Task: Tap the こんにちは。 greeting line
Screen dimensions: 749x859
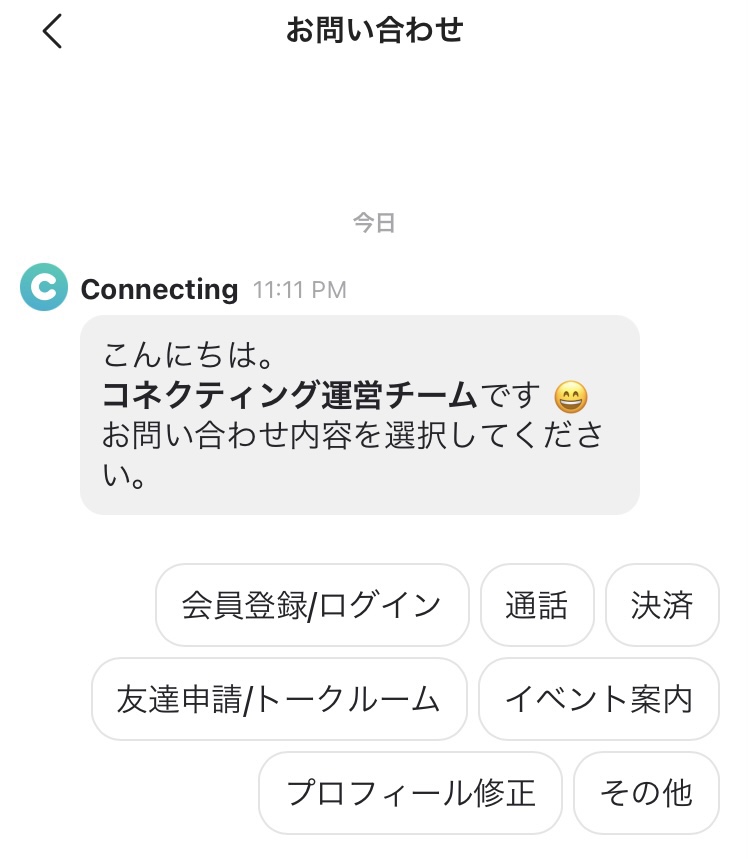Action: coord(188,355)
